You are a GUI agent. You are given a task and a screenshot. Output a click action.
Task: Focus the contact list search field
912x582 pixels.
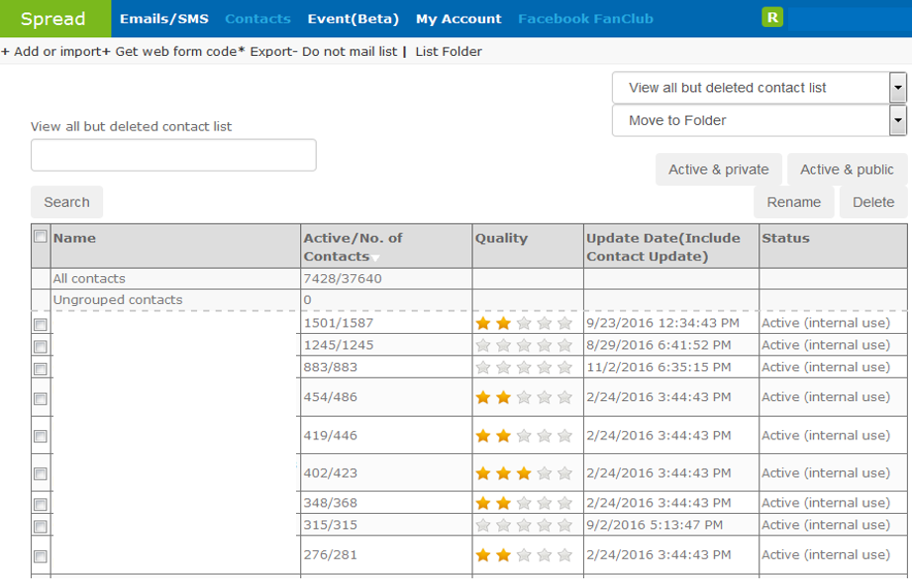[x=173, y=155]
